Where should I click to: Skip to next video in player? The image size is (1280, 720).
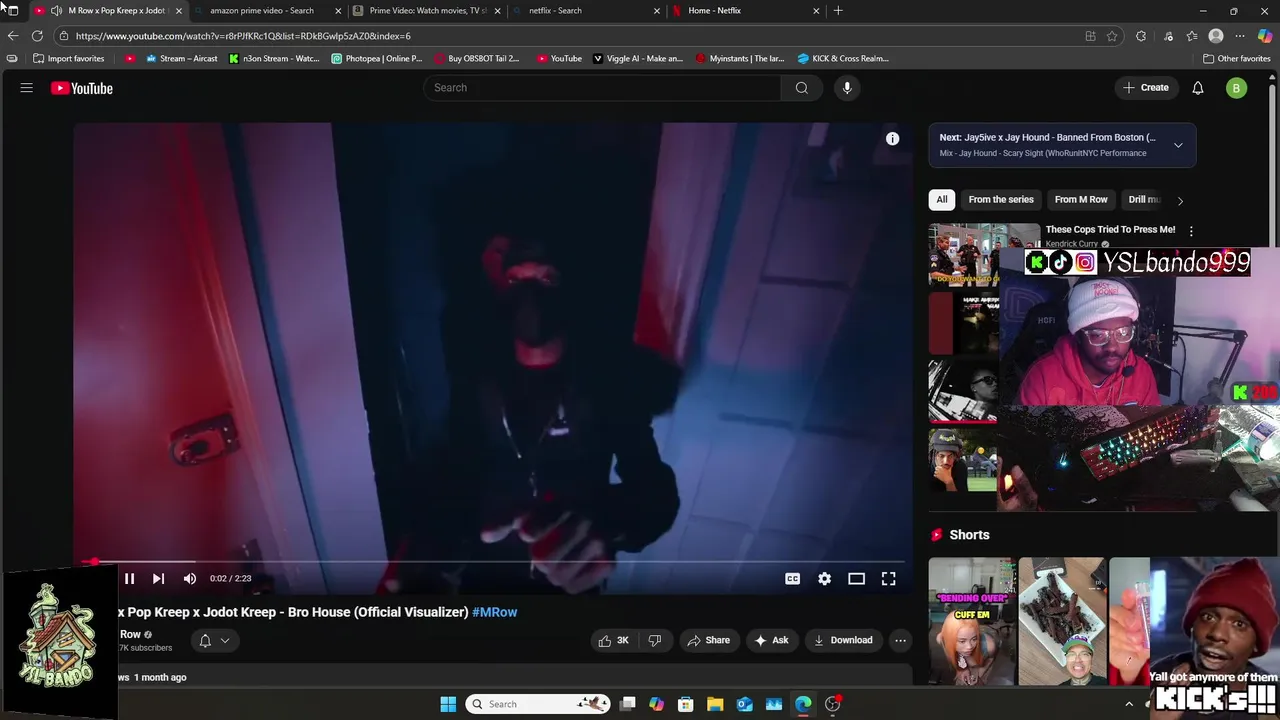(x=158, y=578)
